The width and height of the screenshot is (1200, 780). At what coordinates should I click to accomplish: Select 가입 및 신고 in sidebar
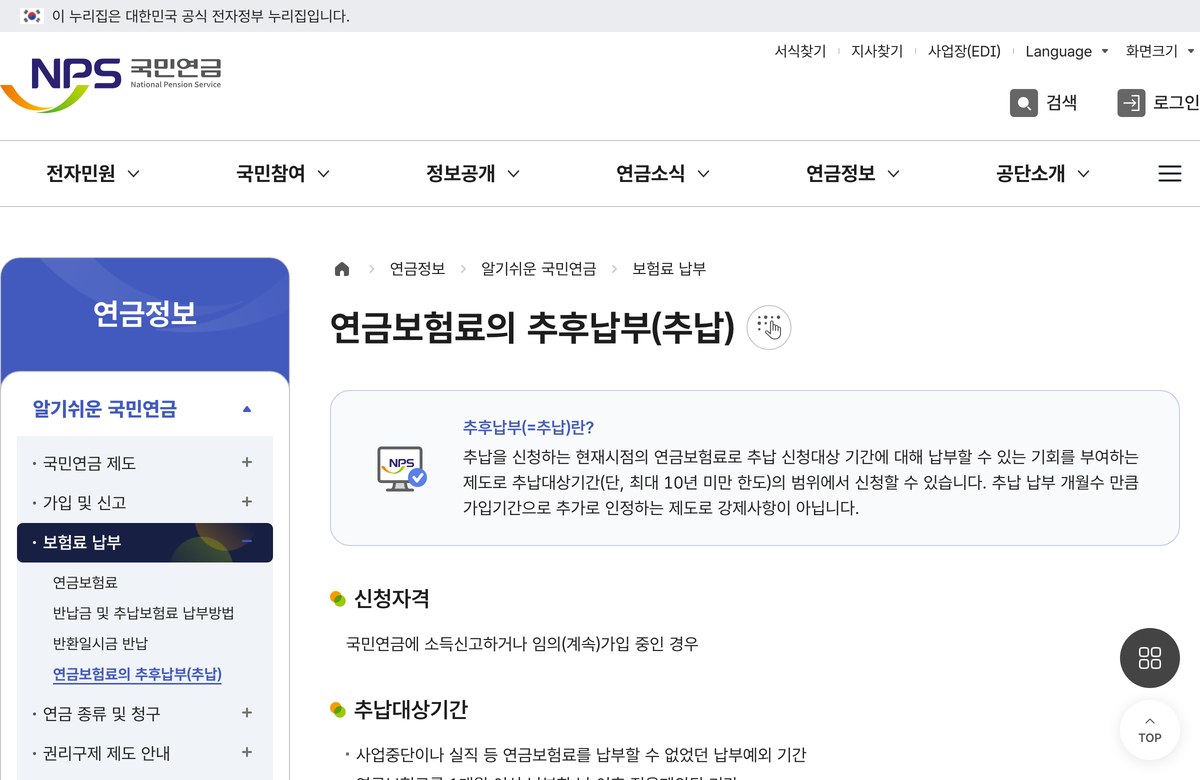coord(85,502)
